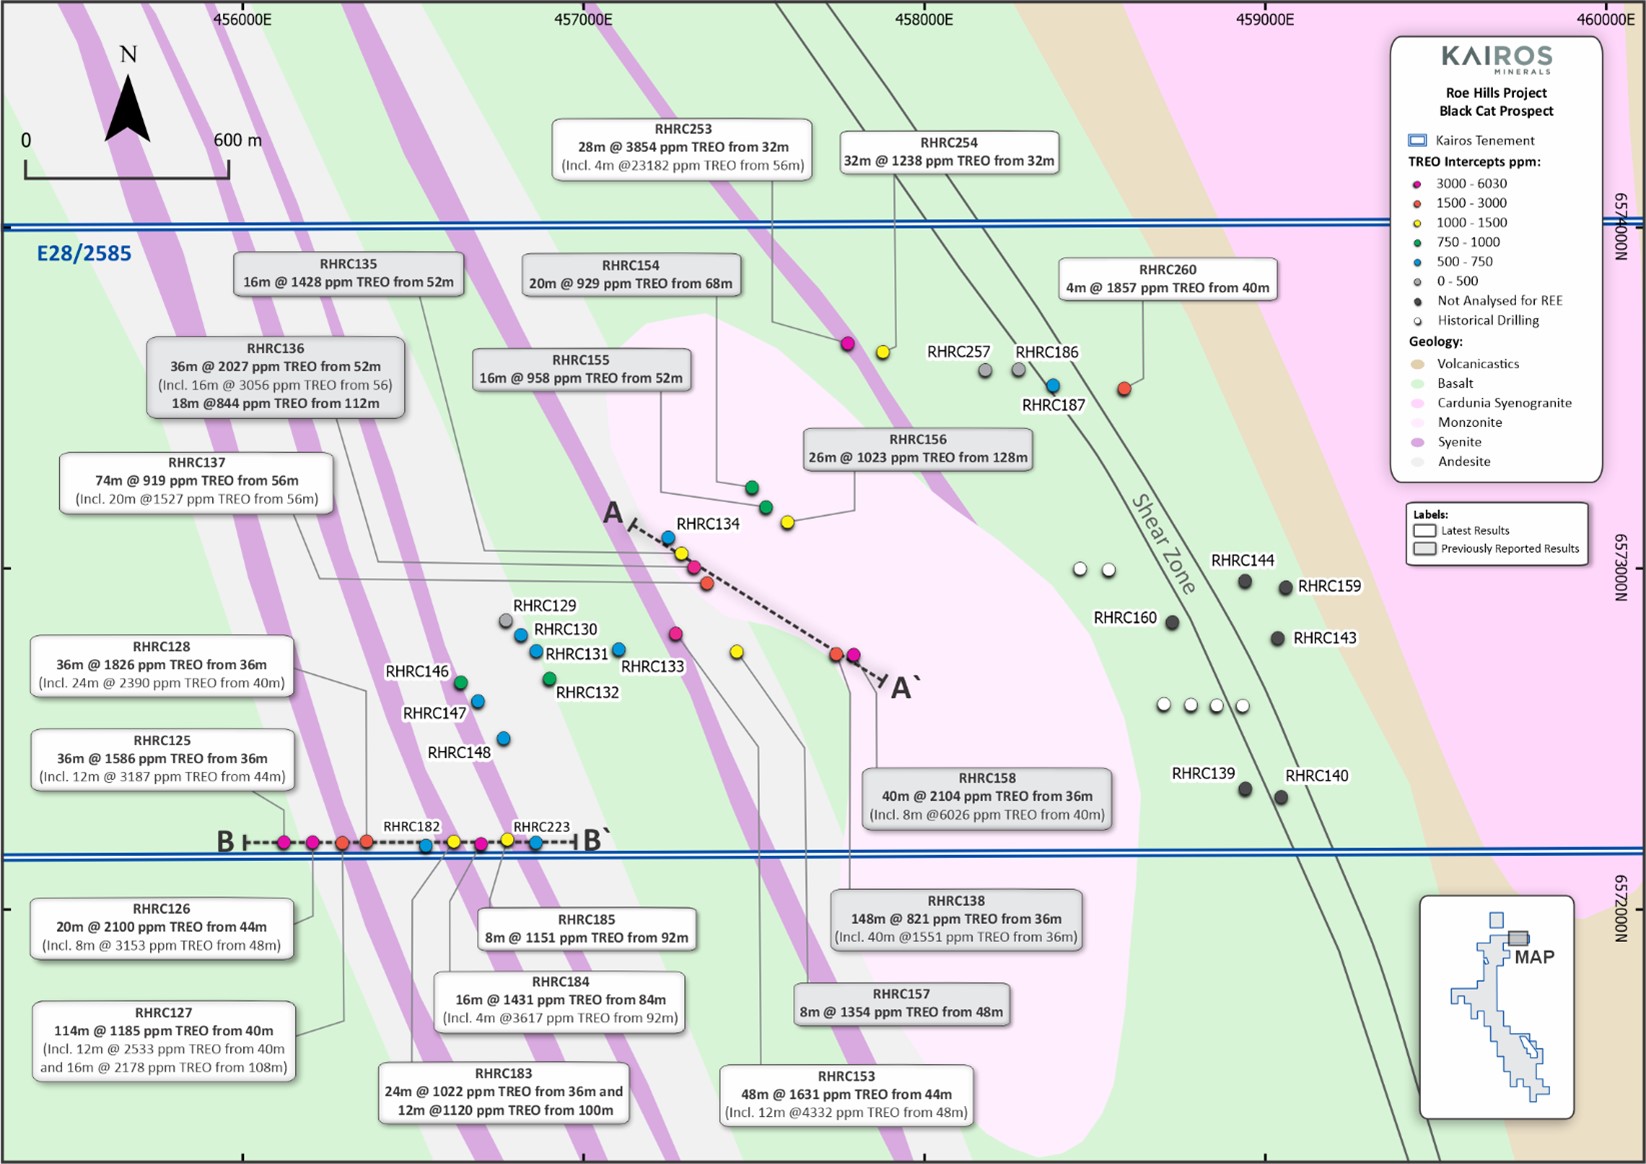Click the Roe Hills Project title
The height and width of the screenshot is (1164, 1646).
point(1496,93)
